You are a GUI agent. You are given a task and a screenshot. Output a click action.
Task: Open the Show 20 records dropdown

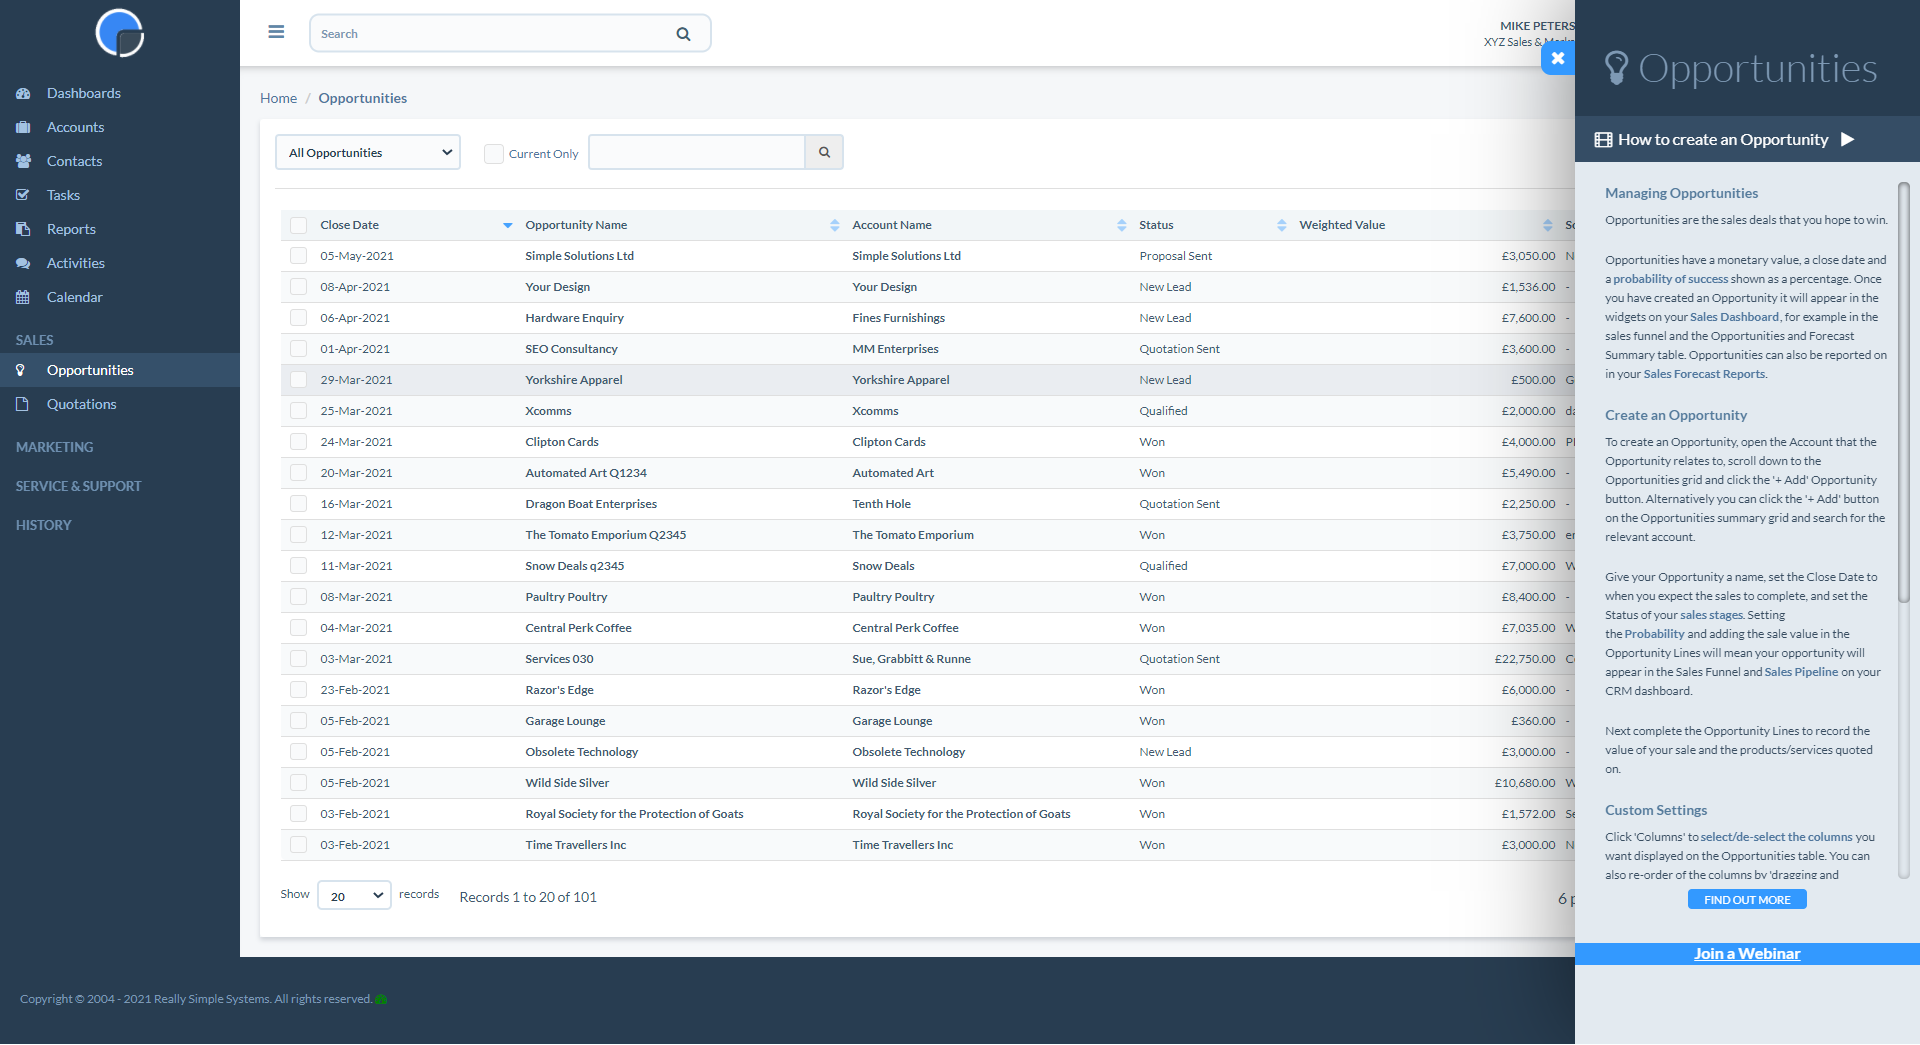[353, 895]
